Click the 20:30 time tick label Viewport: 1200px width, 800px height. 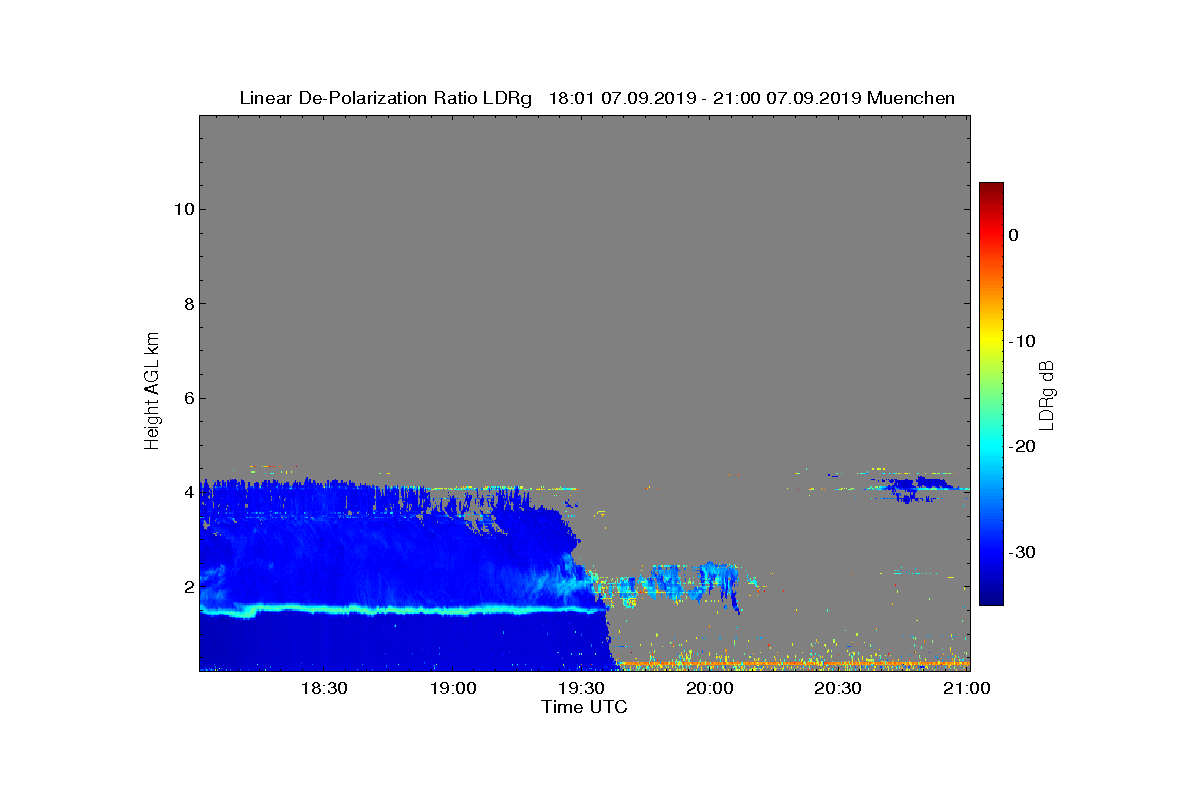coord(838,689)
